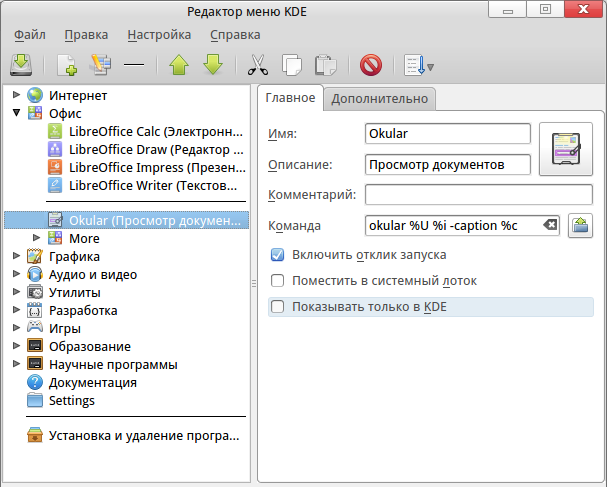
Task: Click the Save menu changes toolbar icon
Action: (x=21, y=65)
